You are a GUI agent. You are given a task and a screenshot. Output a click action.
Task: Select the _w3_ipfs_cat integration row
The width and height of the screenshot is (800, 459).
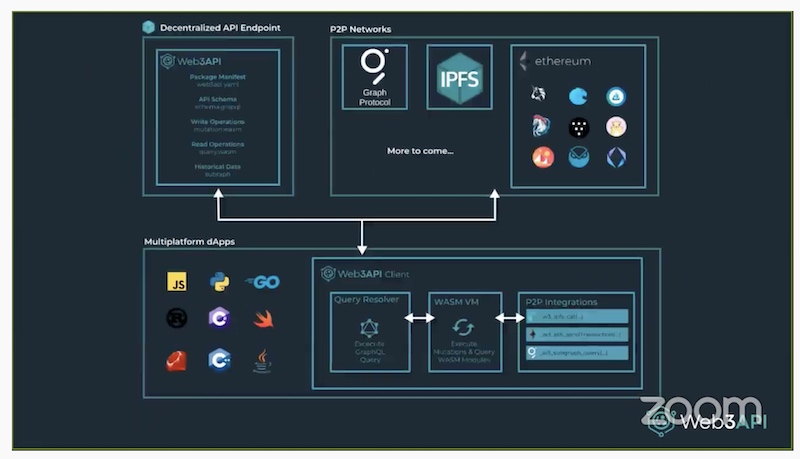(x=577, y=317)
